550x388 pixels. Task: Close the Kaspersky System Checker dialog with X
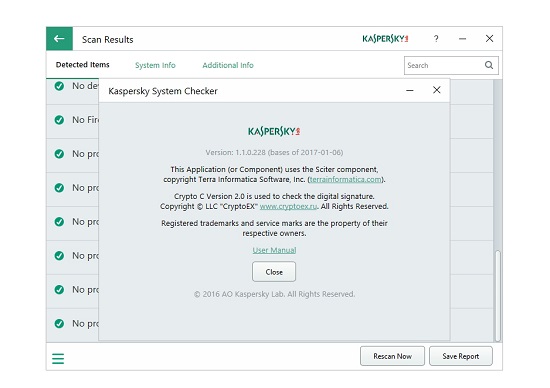point(436,90)
